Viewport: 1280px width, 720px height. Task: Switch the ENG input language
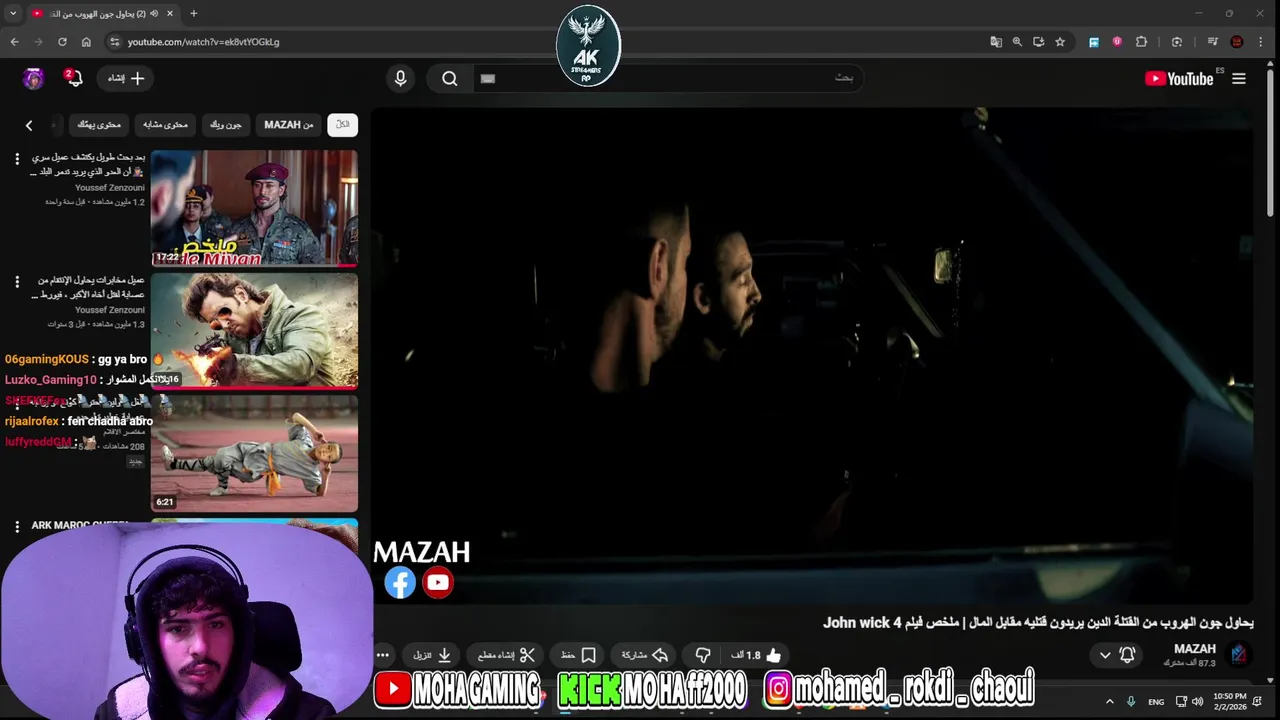coord(1156,702)
